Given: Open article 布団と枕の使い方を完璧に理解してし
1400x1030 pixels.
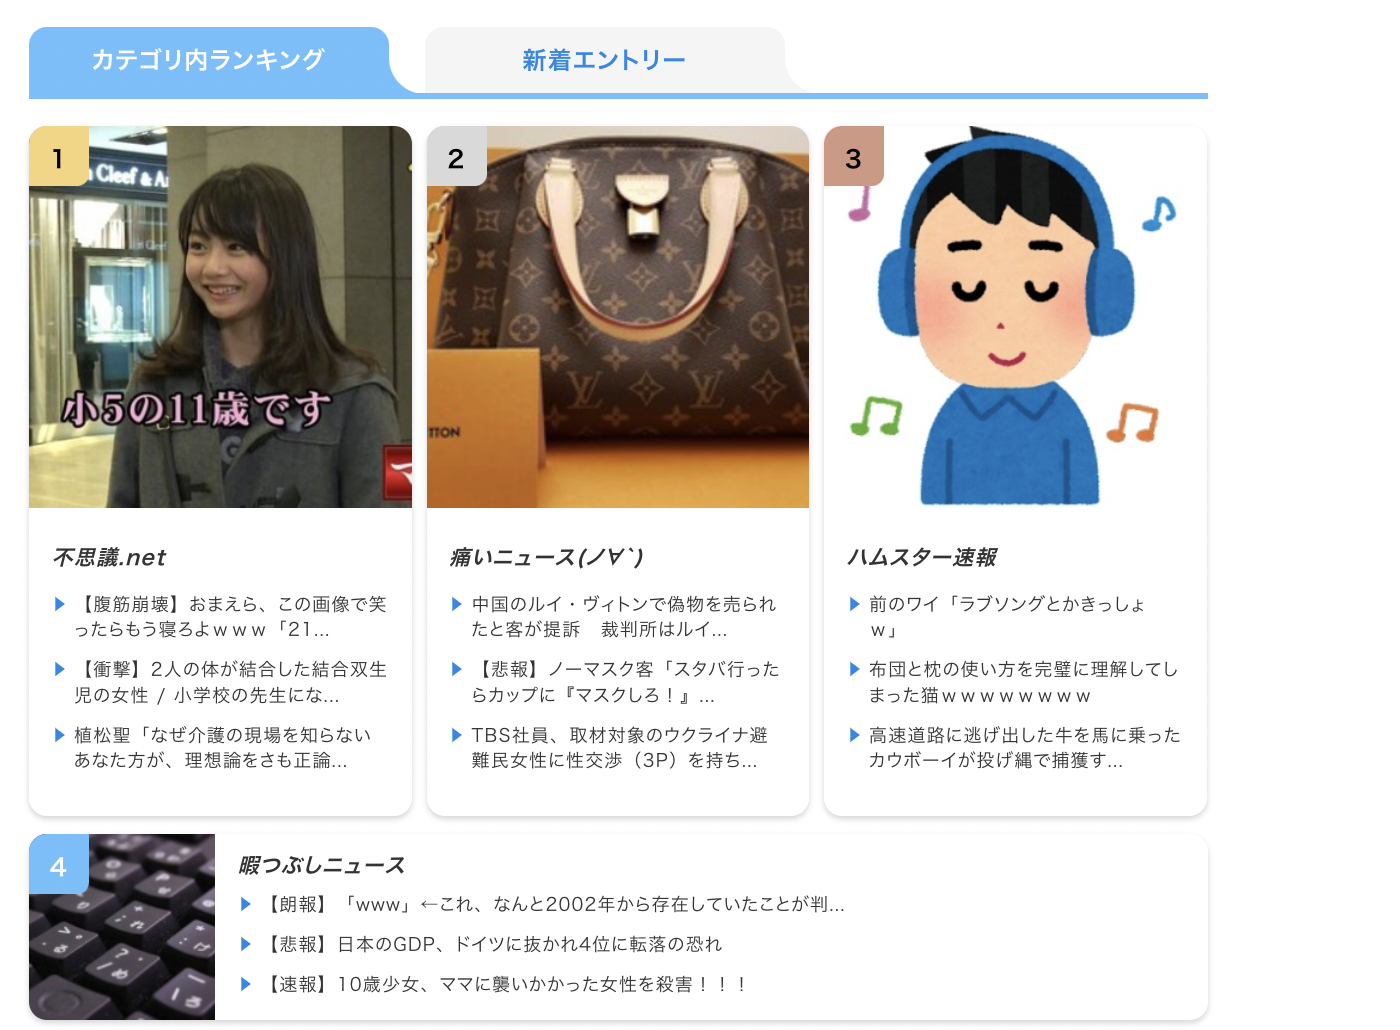Looking at the screenshot, I should click(1023, 682).
